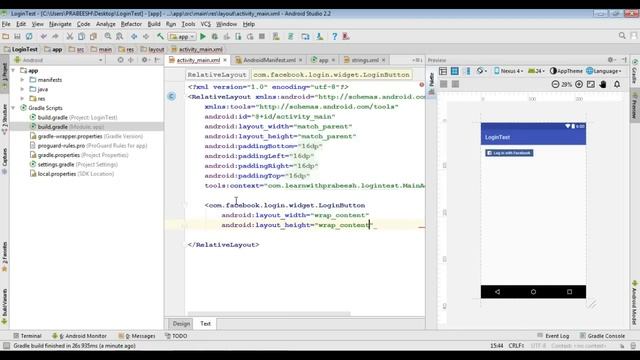Click the green Run app button
The width and height of the screenshot is (640, 360).
tap(202, 36)
